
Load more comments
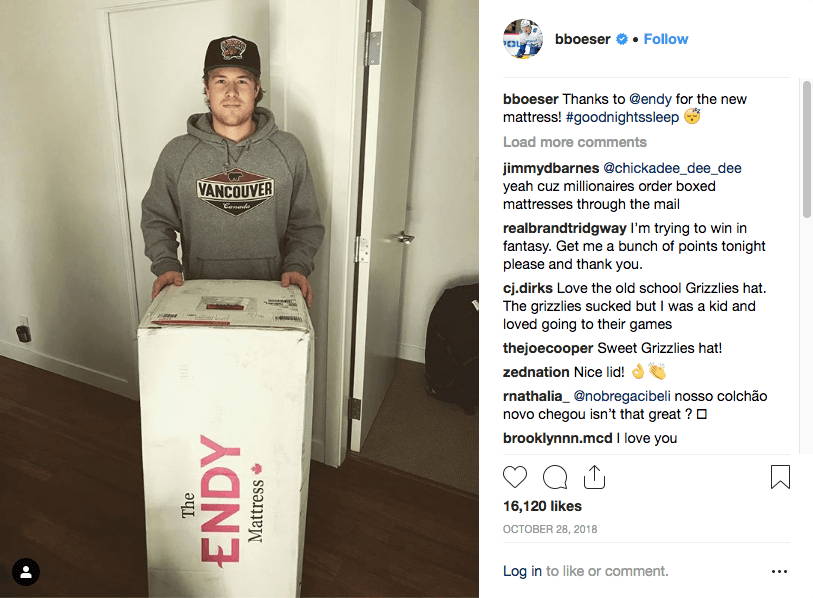click(575, 142)
